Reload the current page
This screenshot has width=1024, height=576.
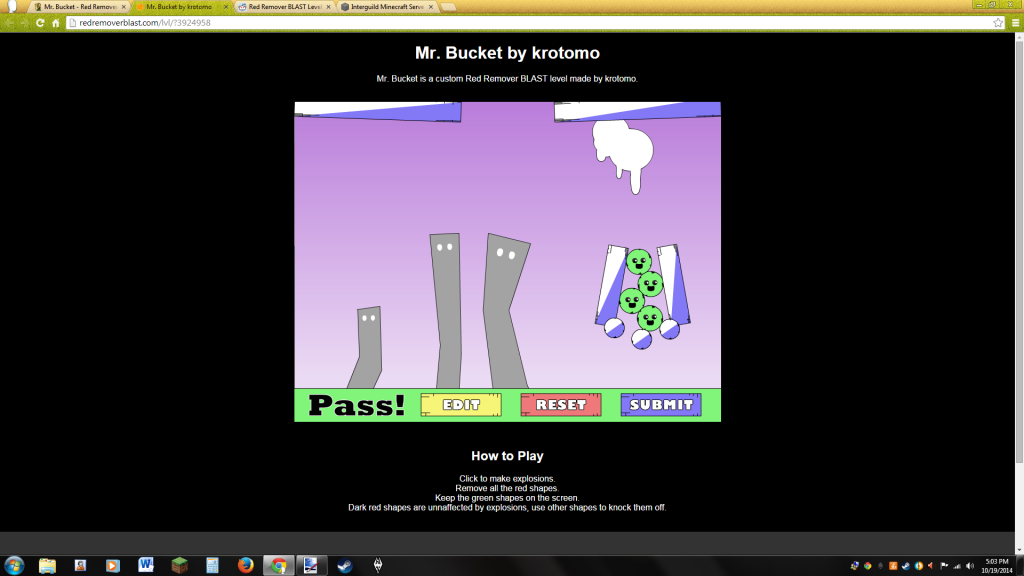[x=40, y=23]
